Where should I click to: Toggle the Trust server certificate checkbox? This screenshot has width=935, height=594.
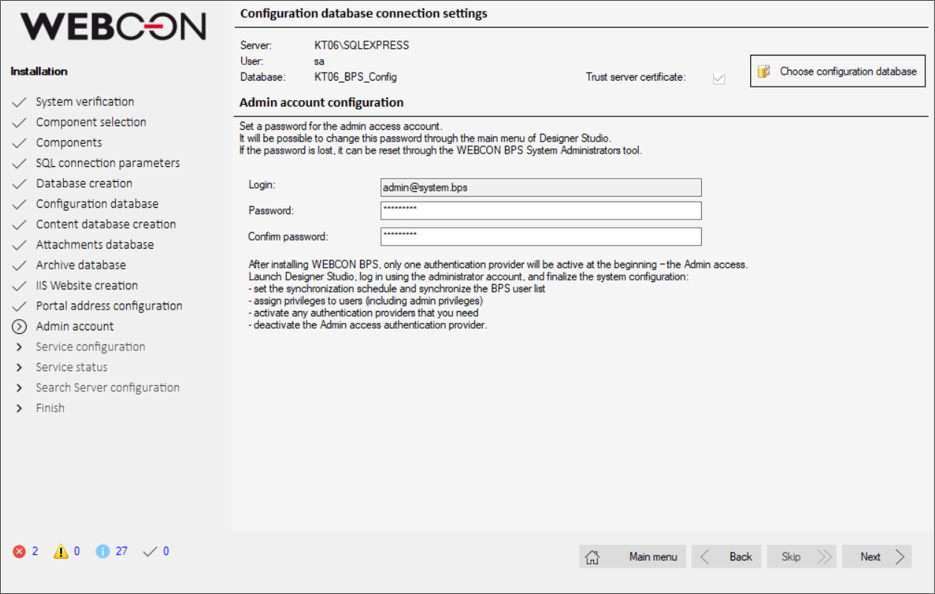click(x=718, y=78)
